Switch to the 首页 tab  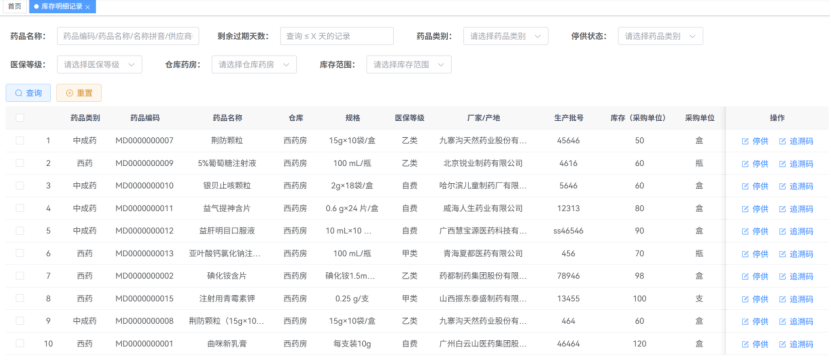[15, 6]
